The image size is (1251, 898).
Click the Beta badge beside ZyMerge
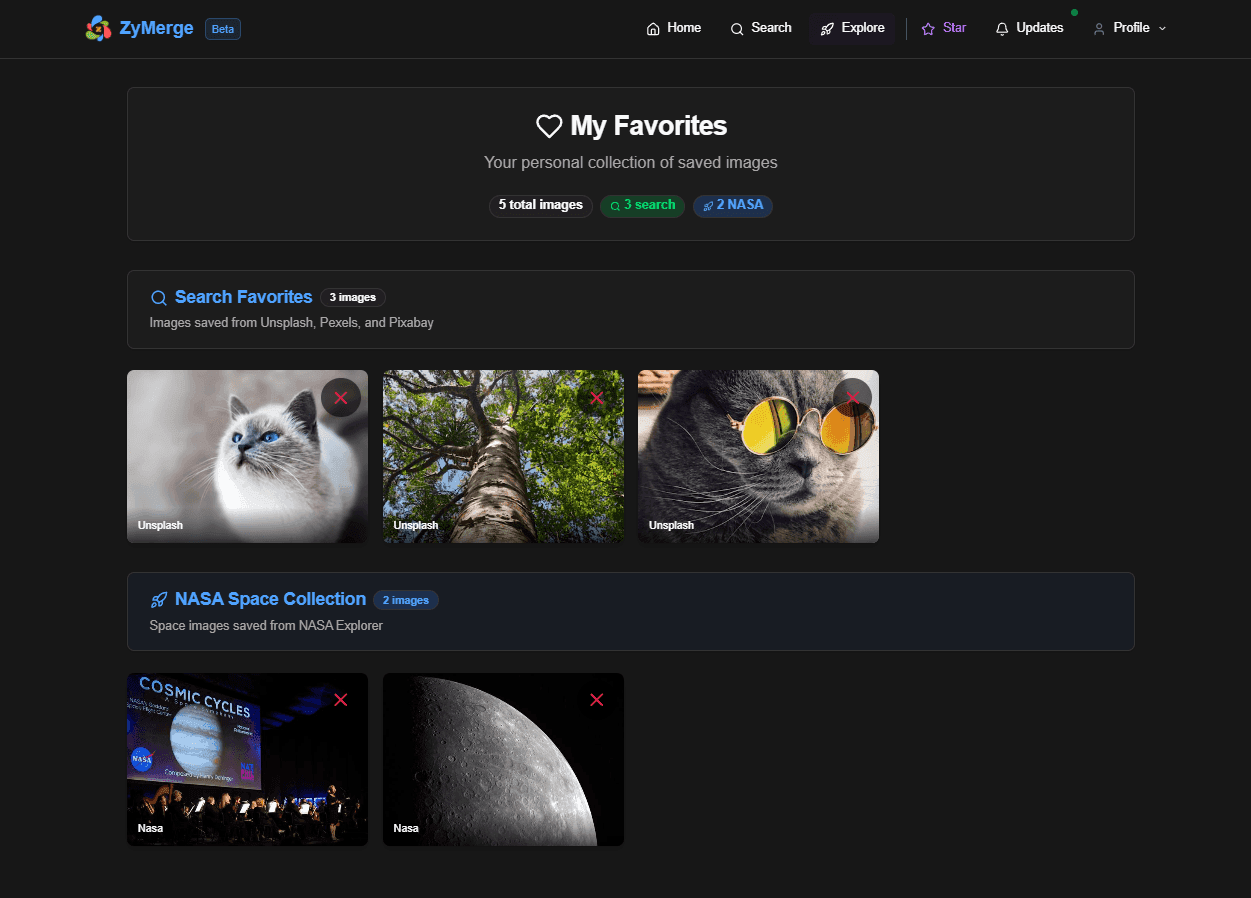pyautogui.click(x=223, y=29)
